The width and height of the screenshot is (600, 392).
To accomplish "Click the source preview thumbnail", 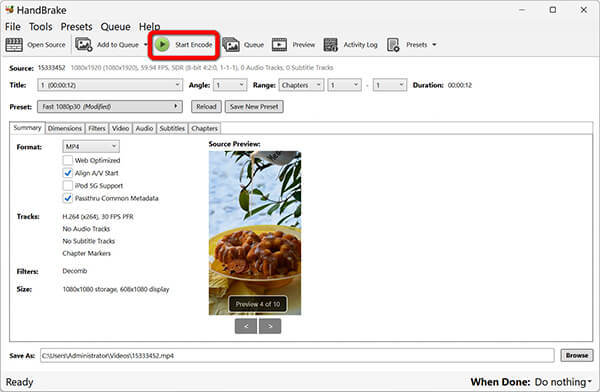I will [x=255, y=233].
